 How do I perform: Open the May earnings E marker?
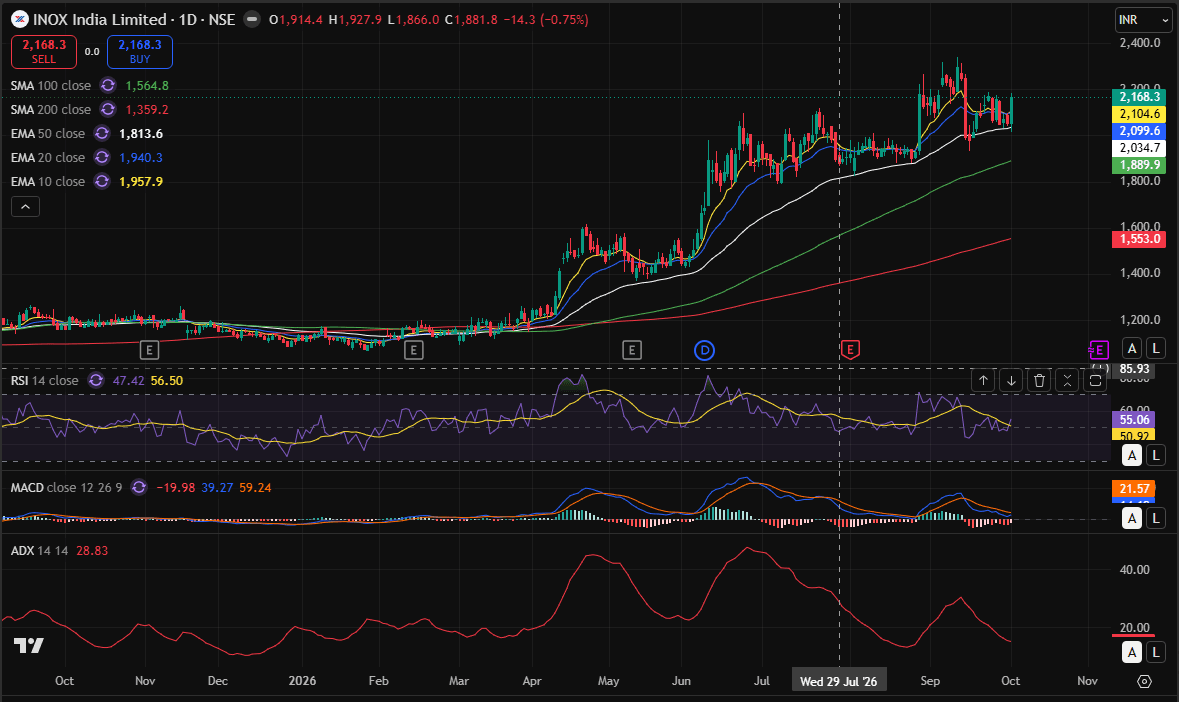coord(632,349)
